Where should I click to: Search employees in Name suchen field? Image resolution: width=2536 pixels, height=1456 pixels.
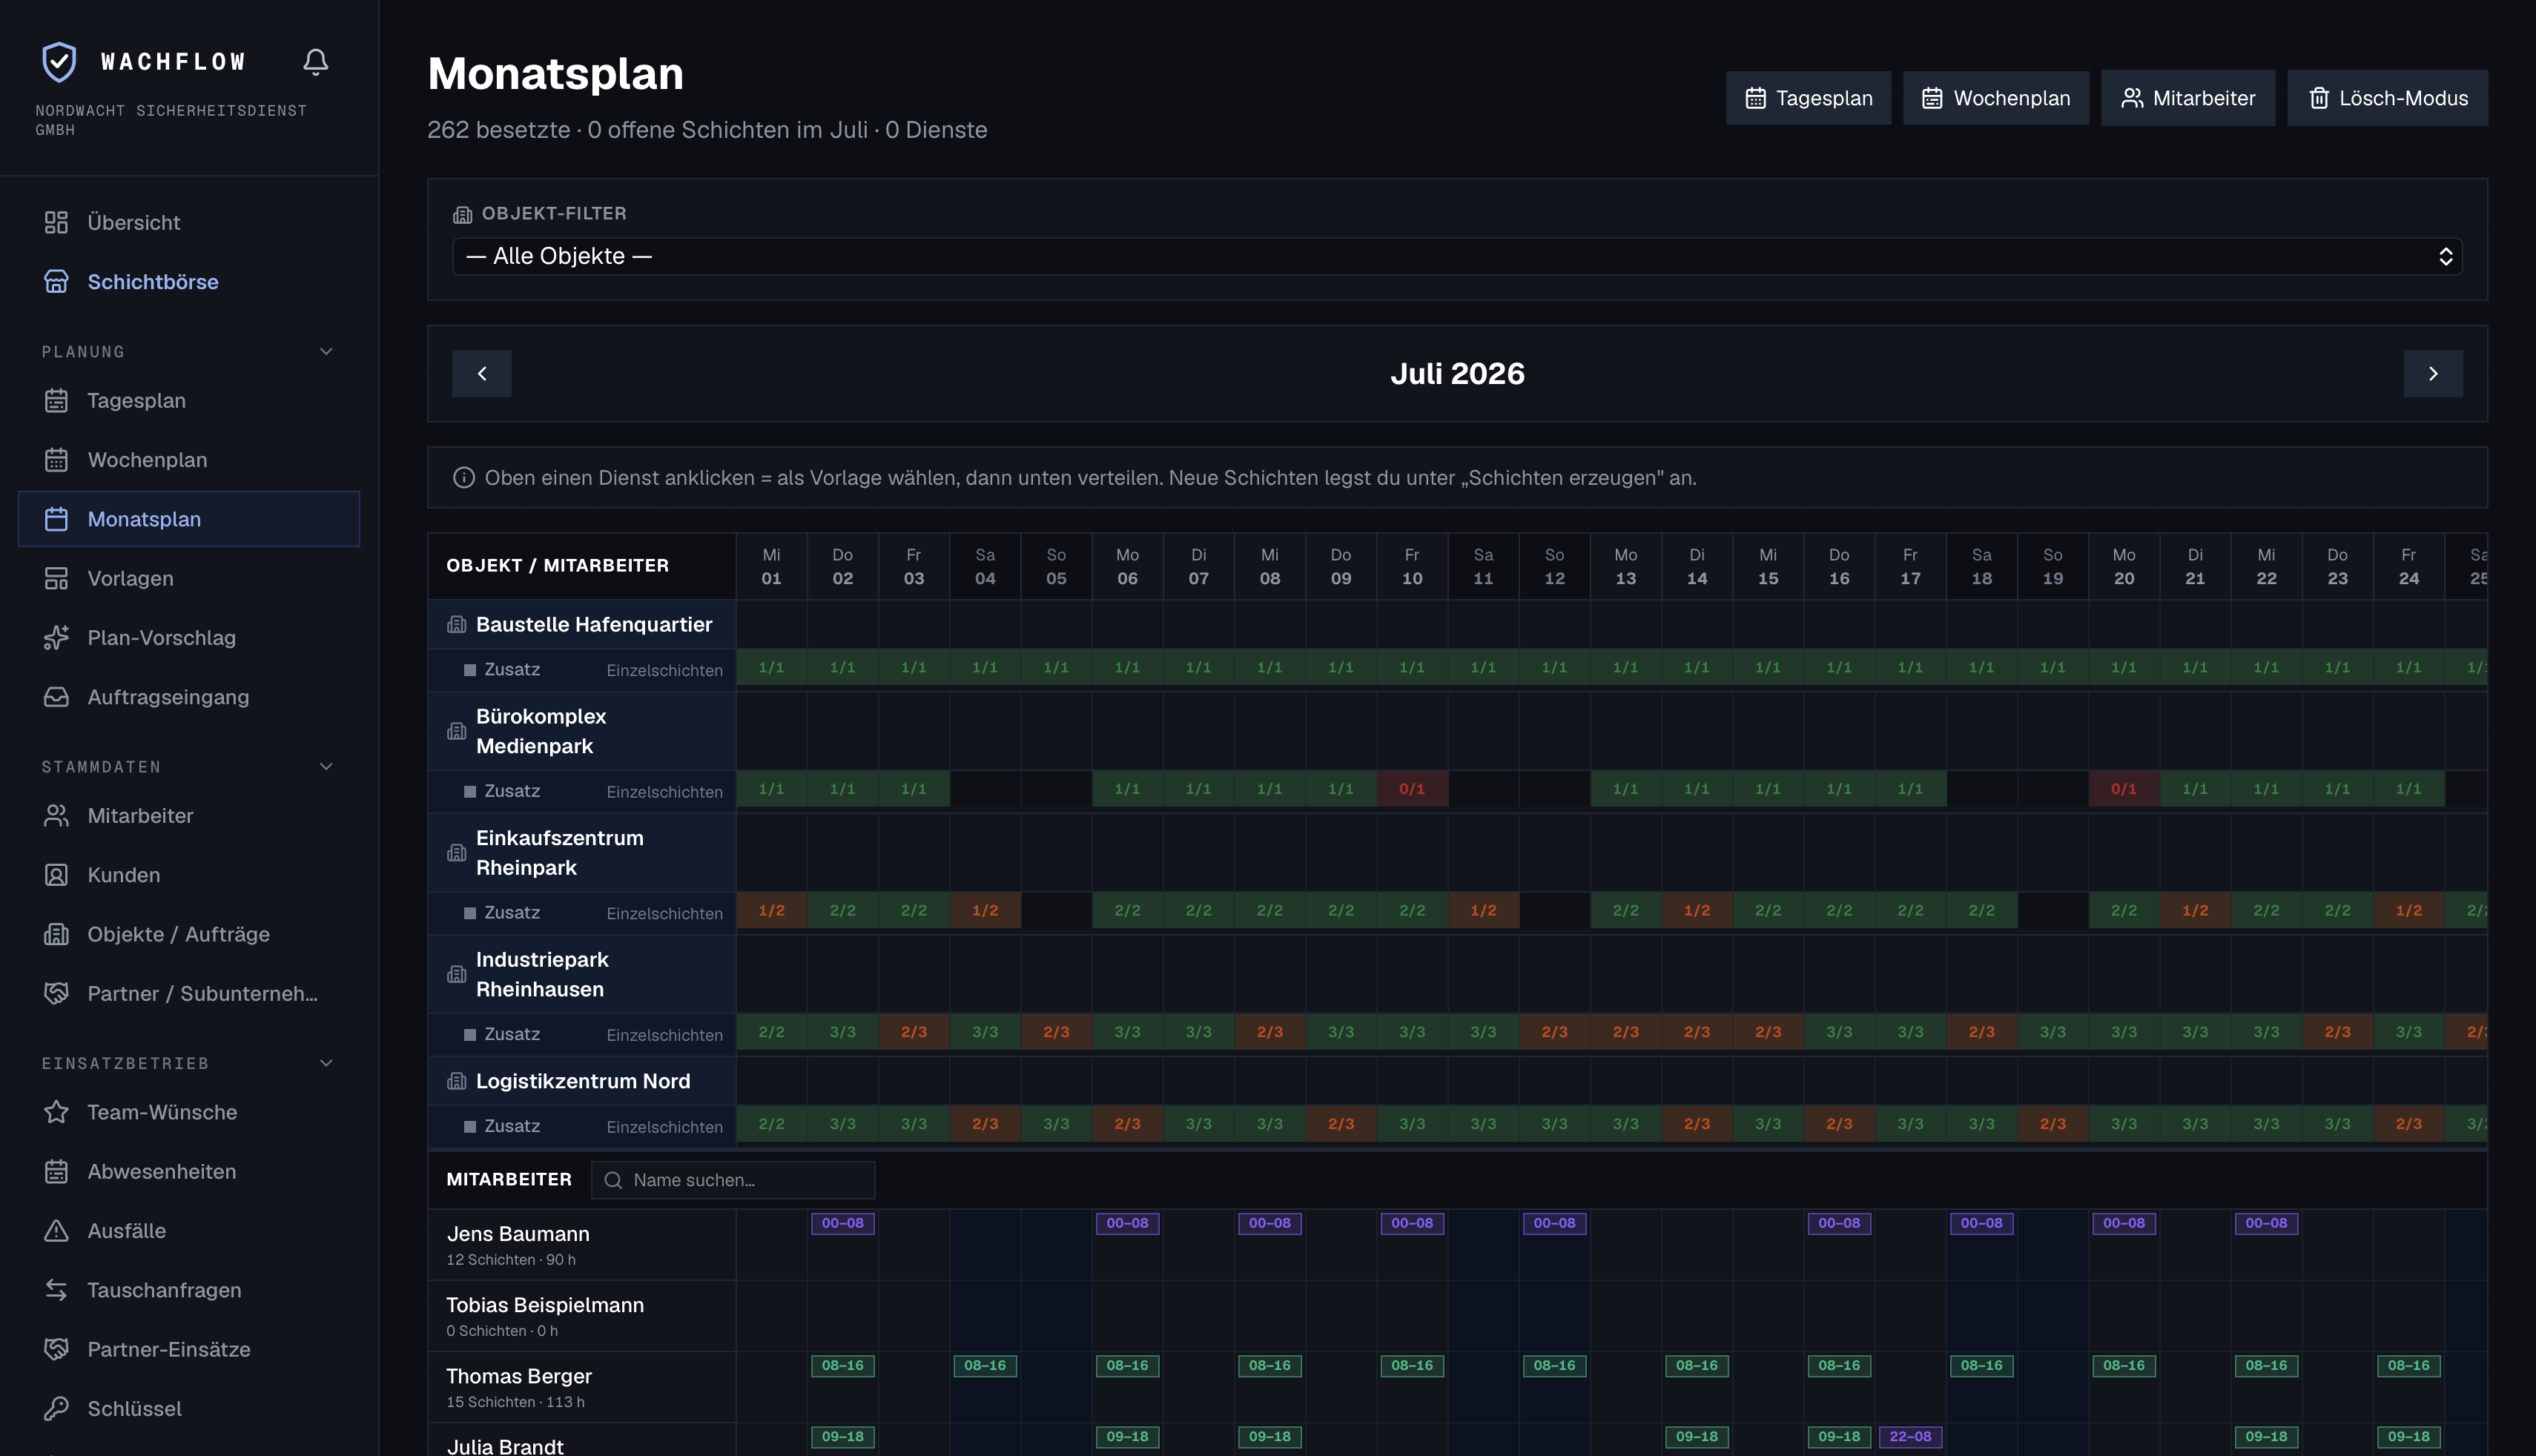pyautogui.click(x=733, y=1180)
